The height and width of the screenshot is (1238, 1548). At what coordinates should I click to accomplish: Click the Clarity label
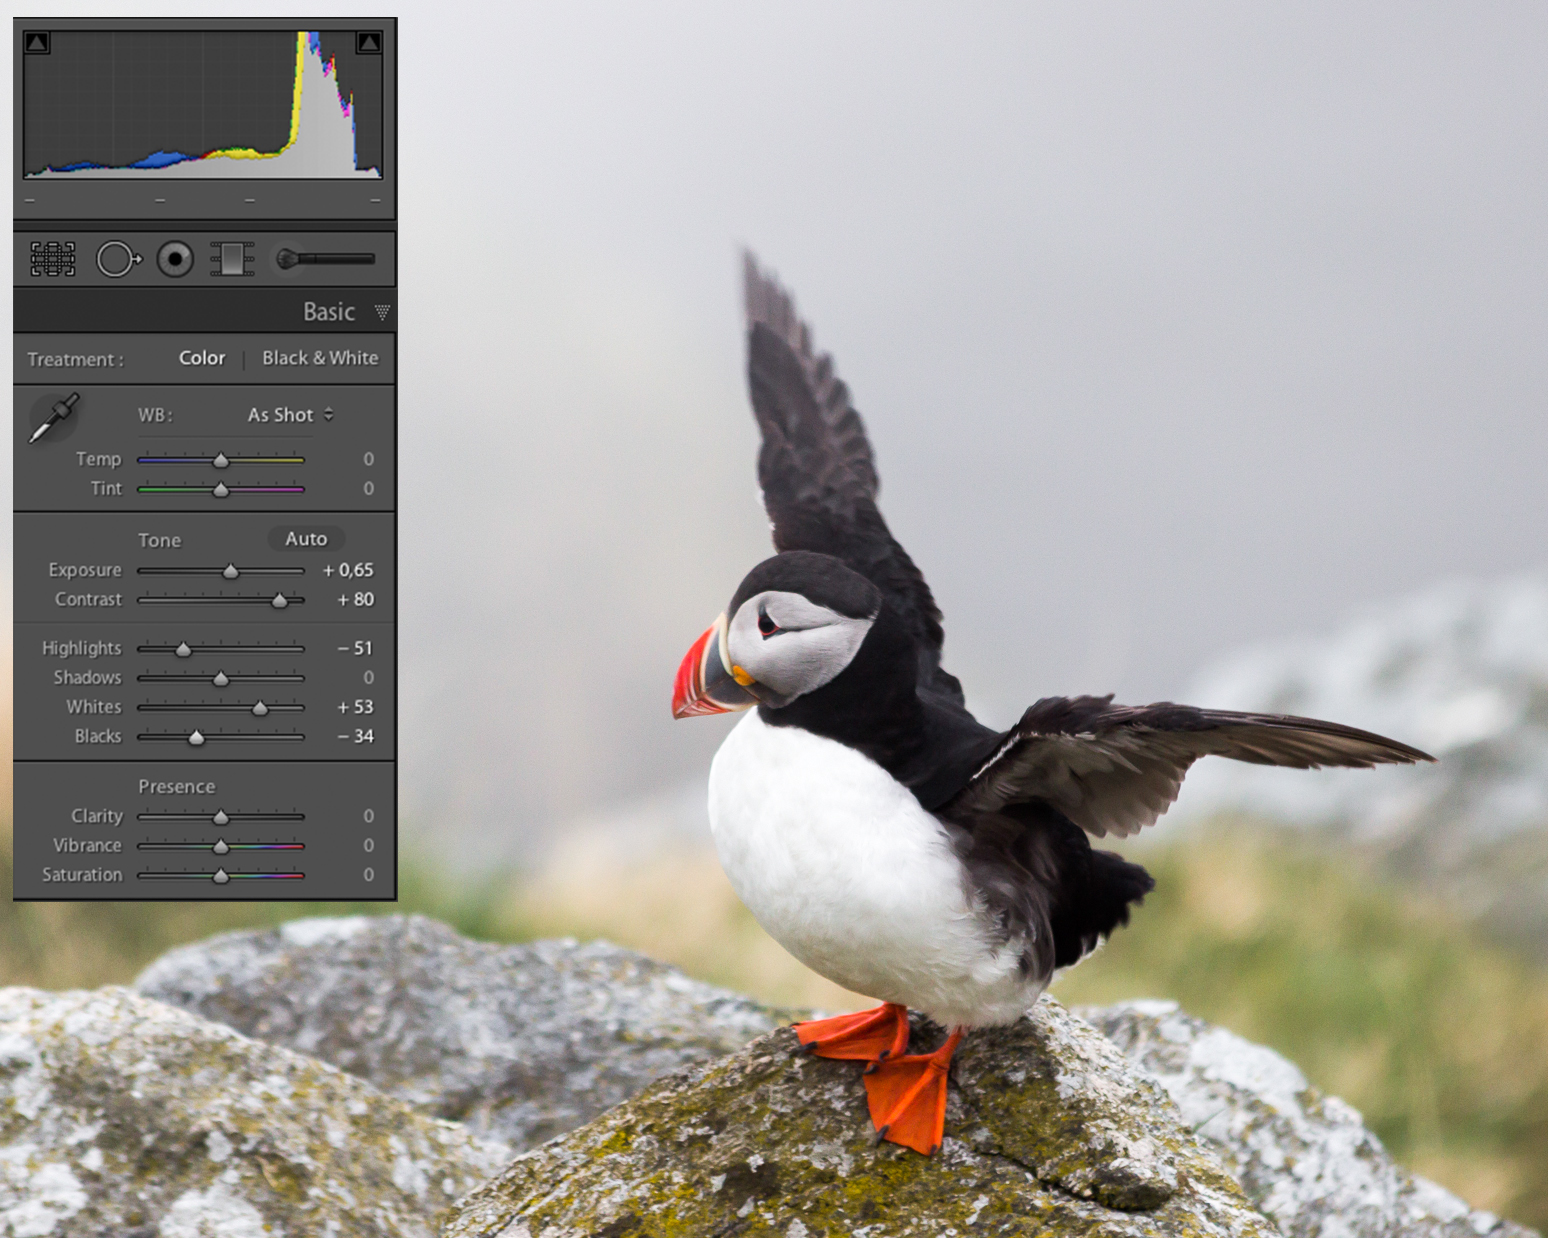point(97,816)
